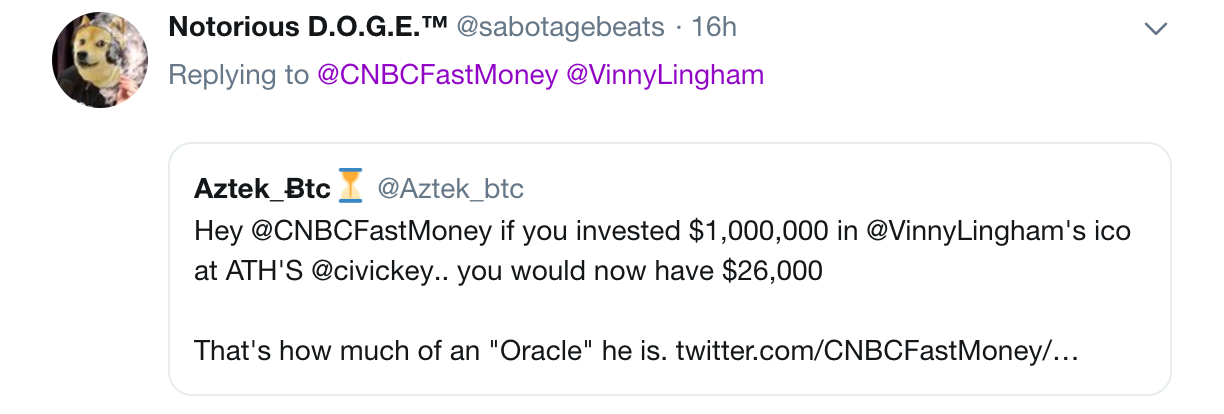Click the @sabotagebeats handle
The width and height of the screenshot is (1224, 414).
point(560,27)
